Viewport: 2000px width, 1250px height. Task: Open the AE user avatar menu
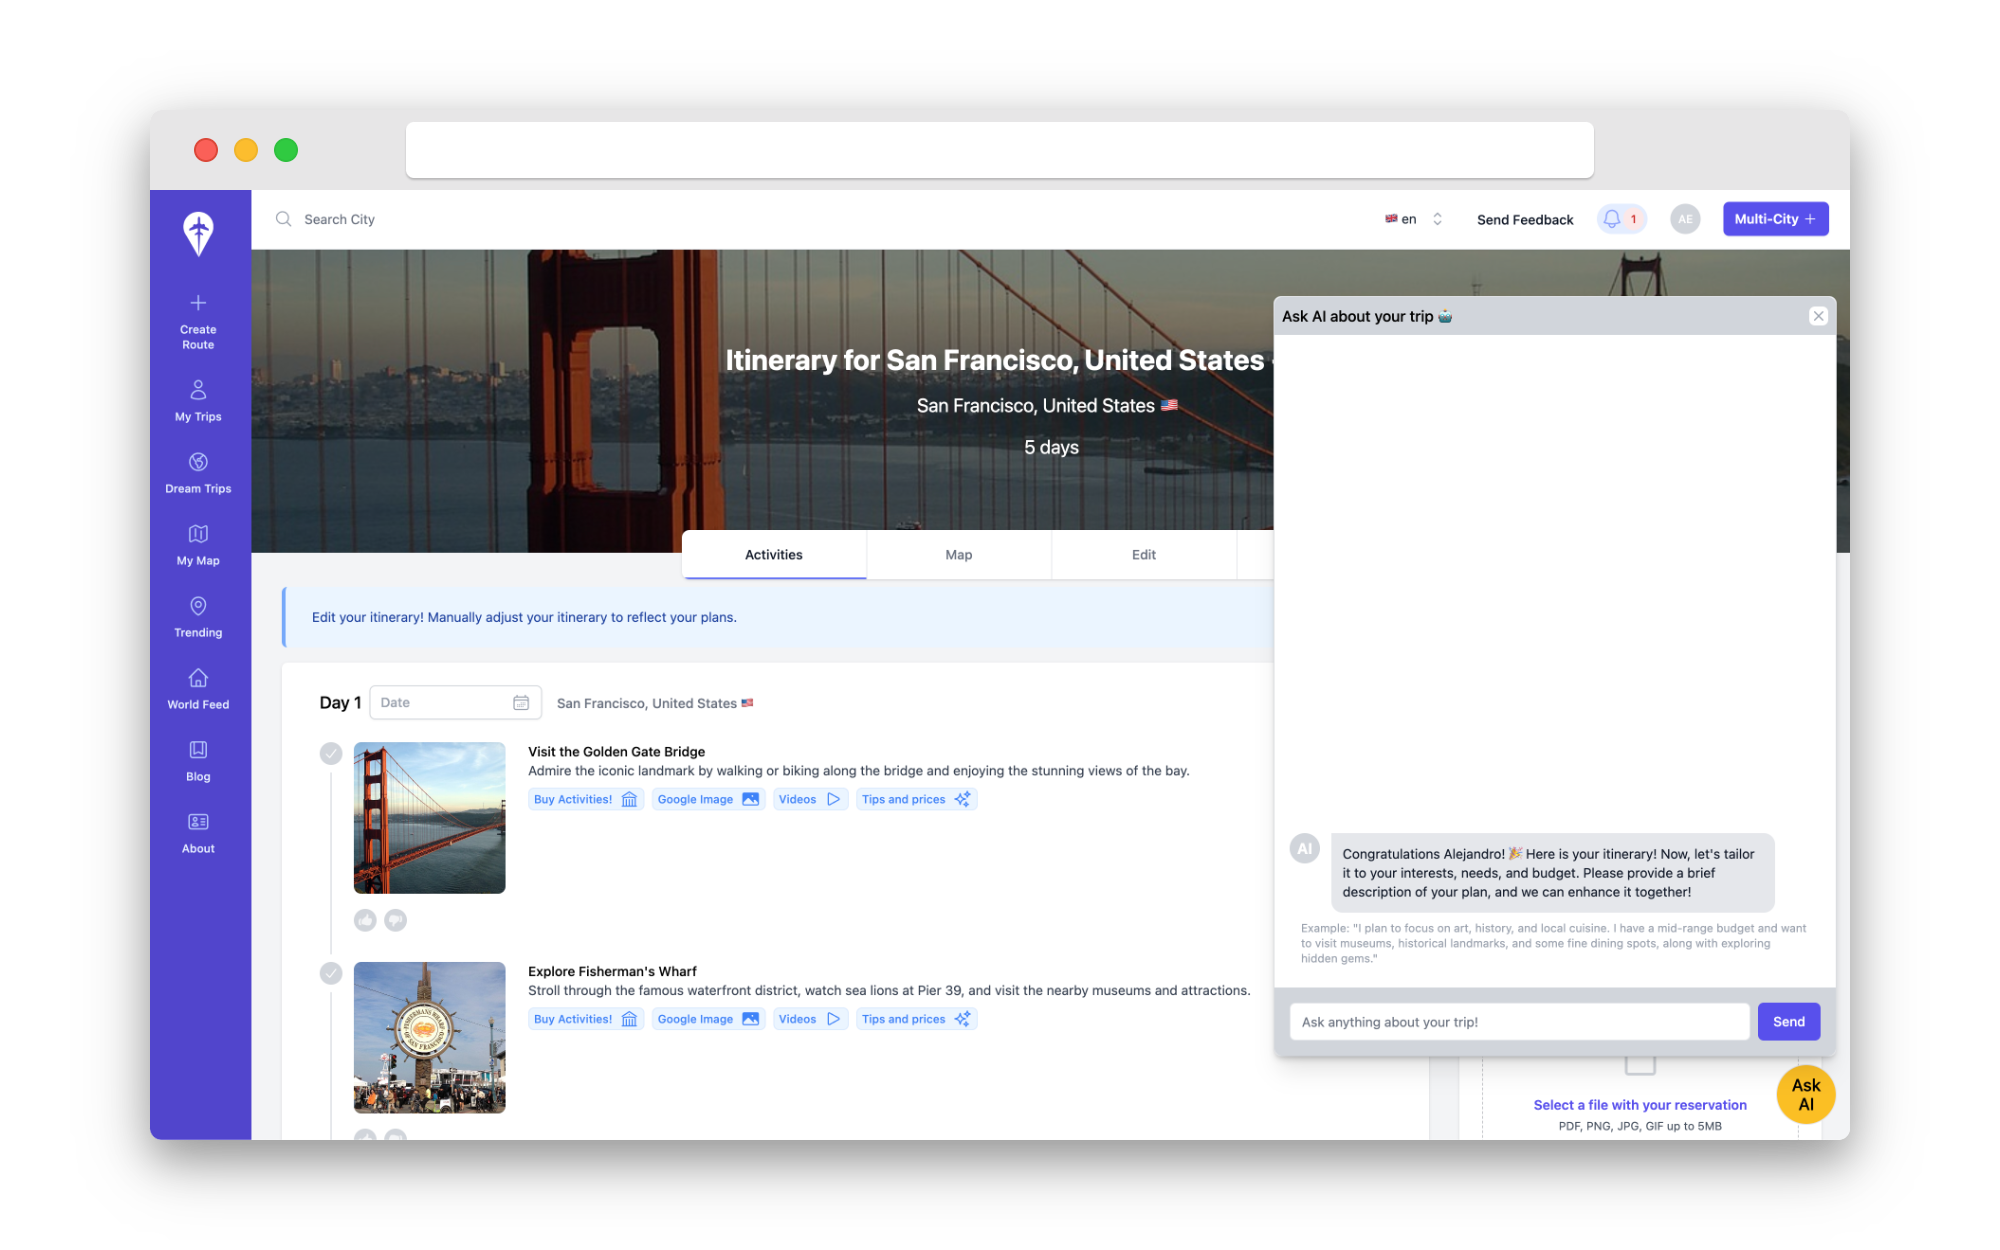click(x=1685, y=219)
